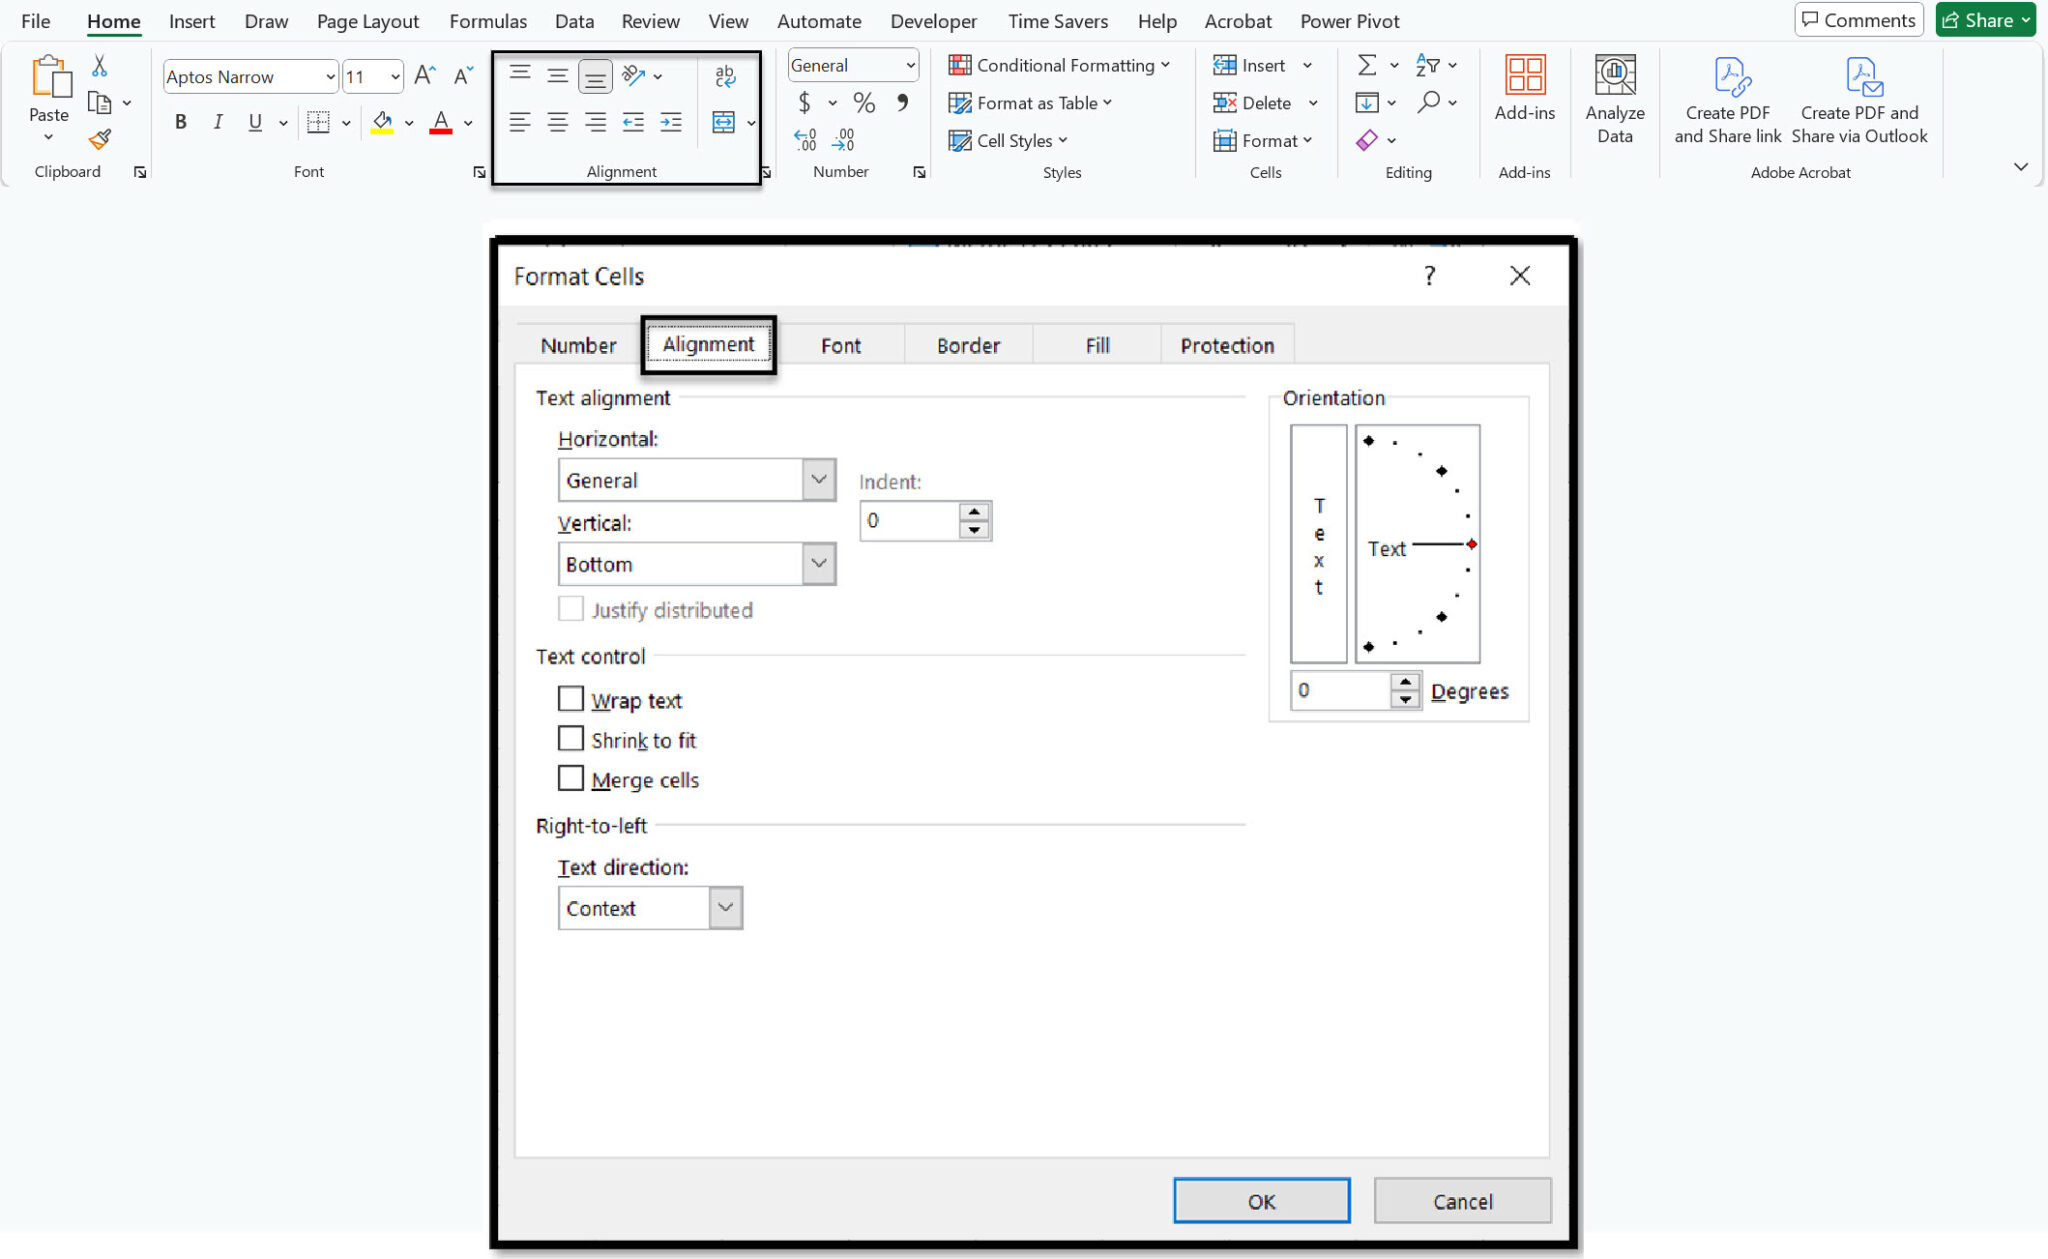Enable the Wrap text checkbox
This screenshot has width=2048, height=1259.
(570, 698)
